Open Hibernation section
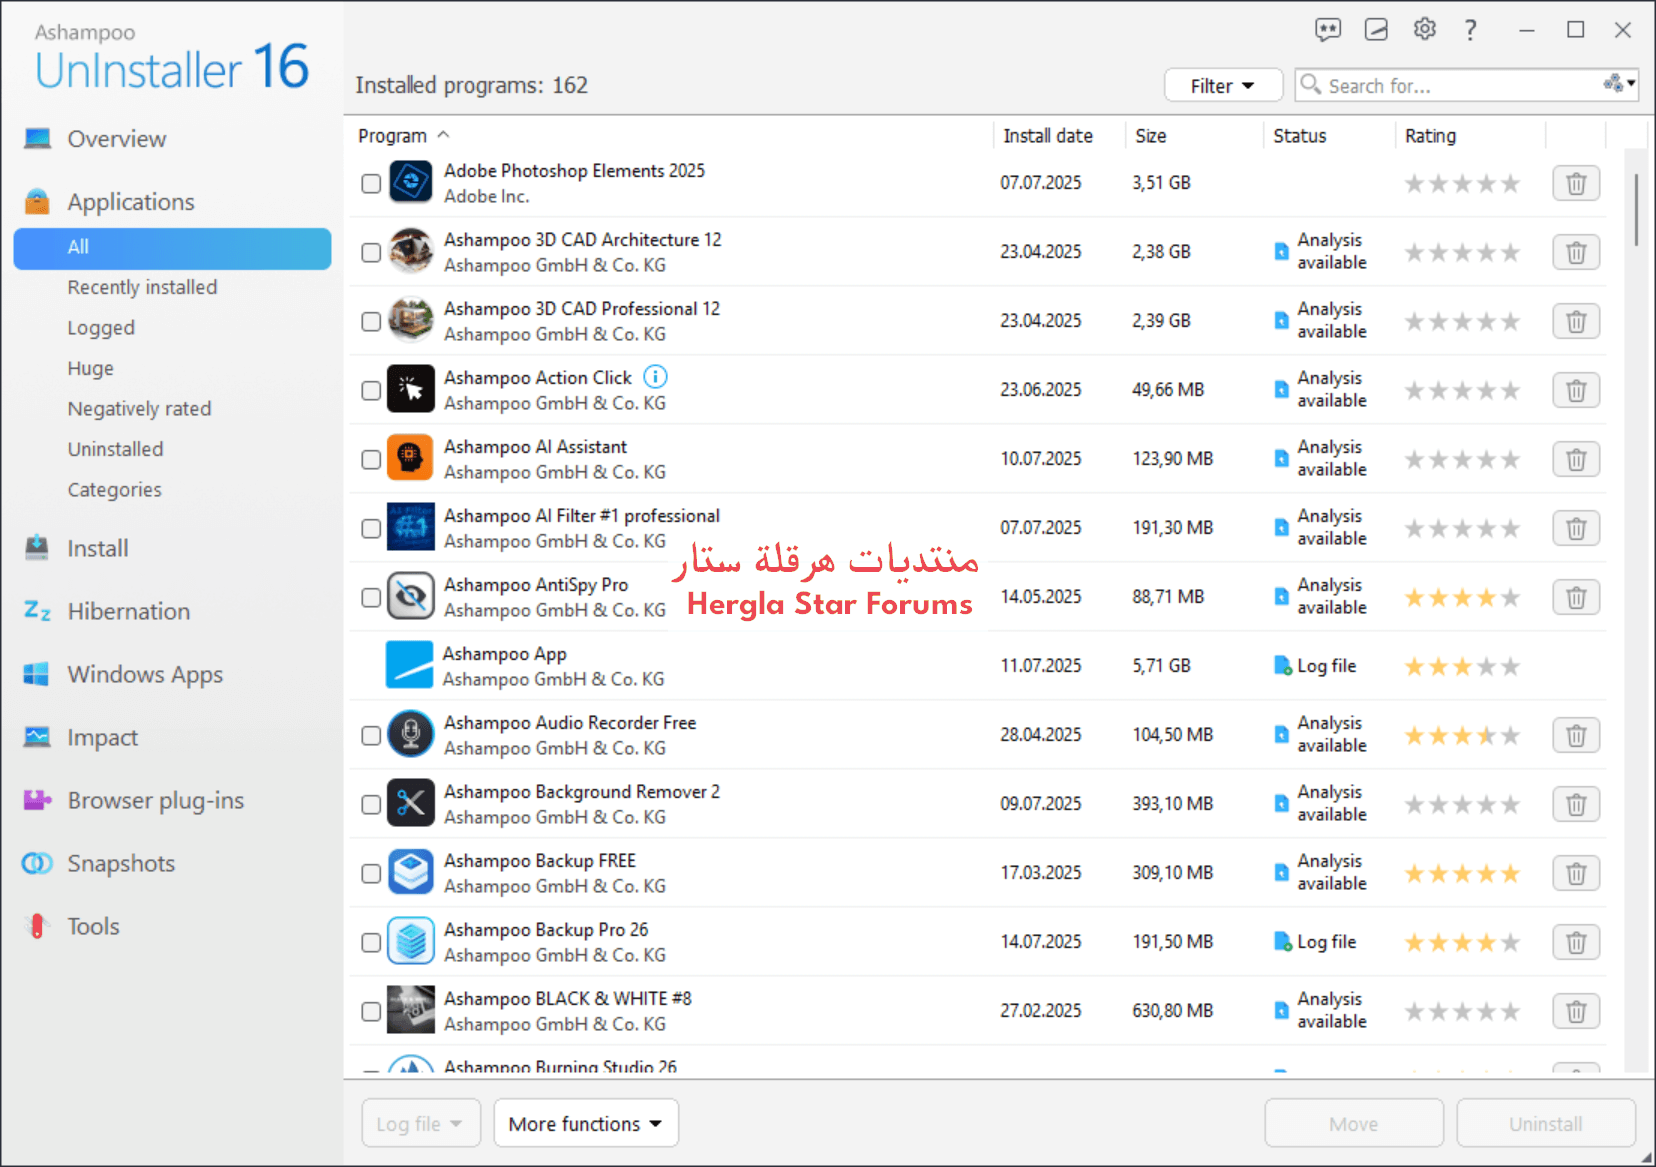This screenshot has height=1167, width=1656. point(128,611)
